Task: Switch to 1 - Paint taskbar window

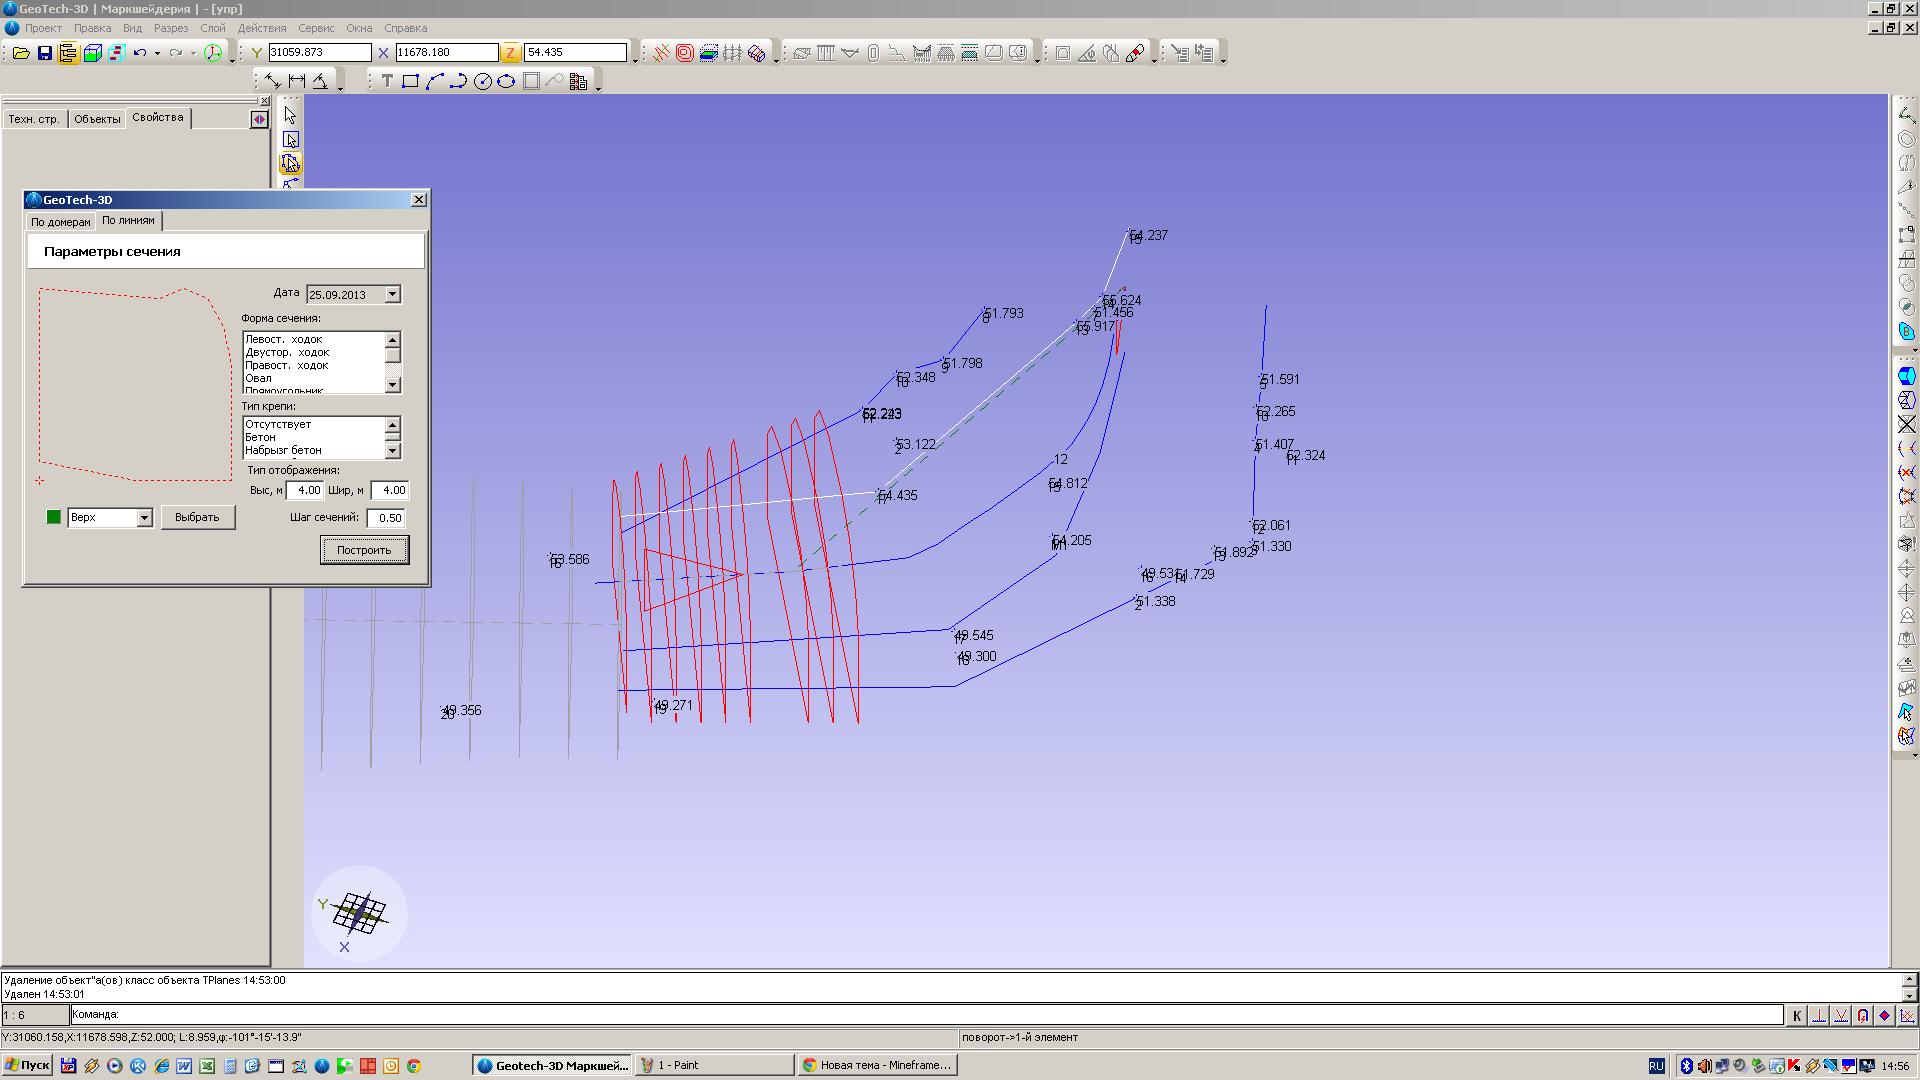Action: 714,1066
